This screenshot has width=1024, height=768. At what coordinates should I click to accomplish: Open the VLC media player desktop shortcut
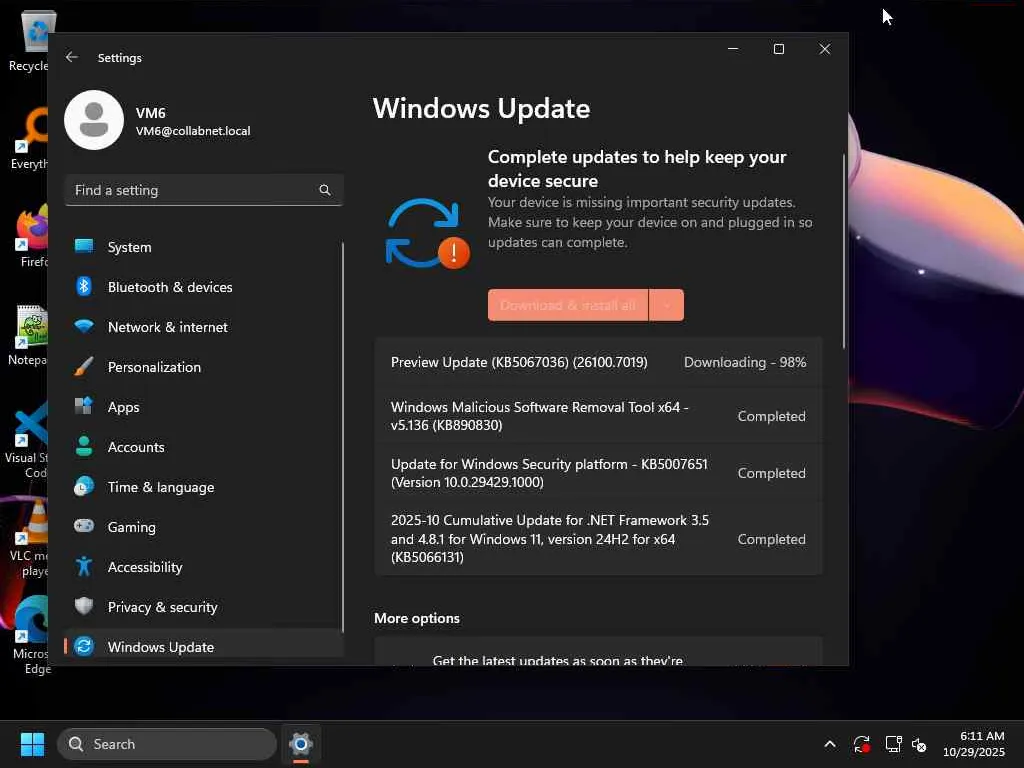click(31, 537)
